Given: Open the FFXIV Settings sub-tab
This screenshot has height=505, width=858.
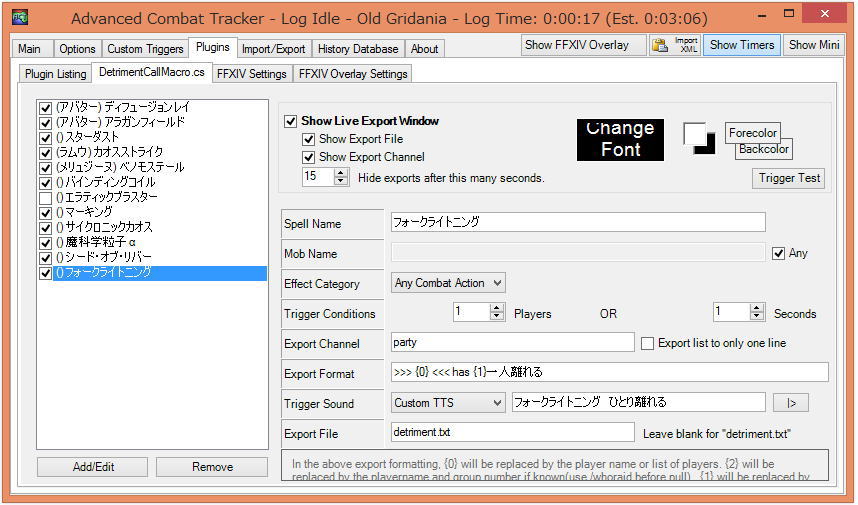Looking at the screenshot, I should (252, 74).
